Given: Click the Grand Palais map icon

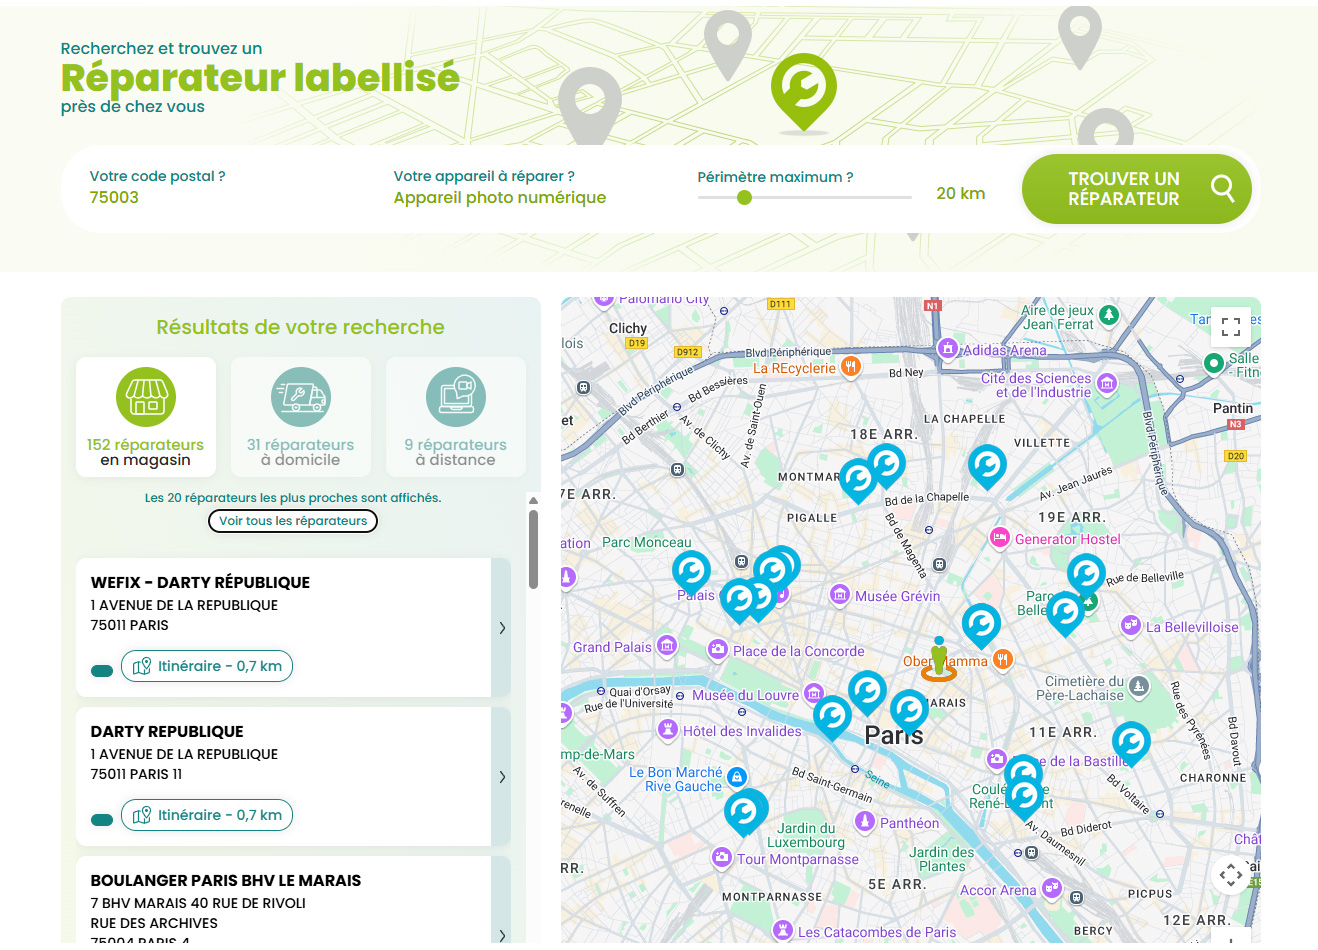Looking at the screenshot, I should click(667, 645).
